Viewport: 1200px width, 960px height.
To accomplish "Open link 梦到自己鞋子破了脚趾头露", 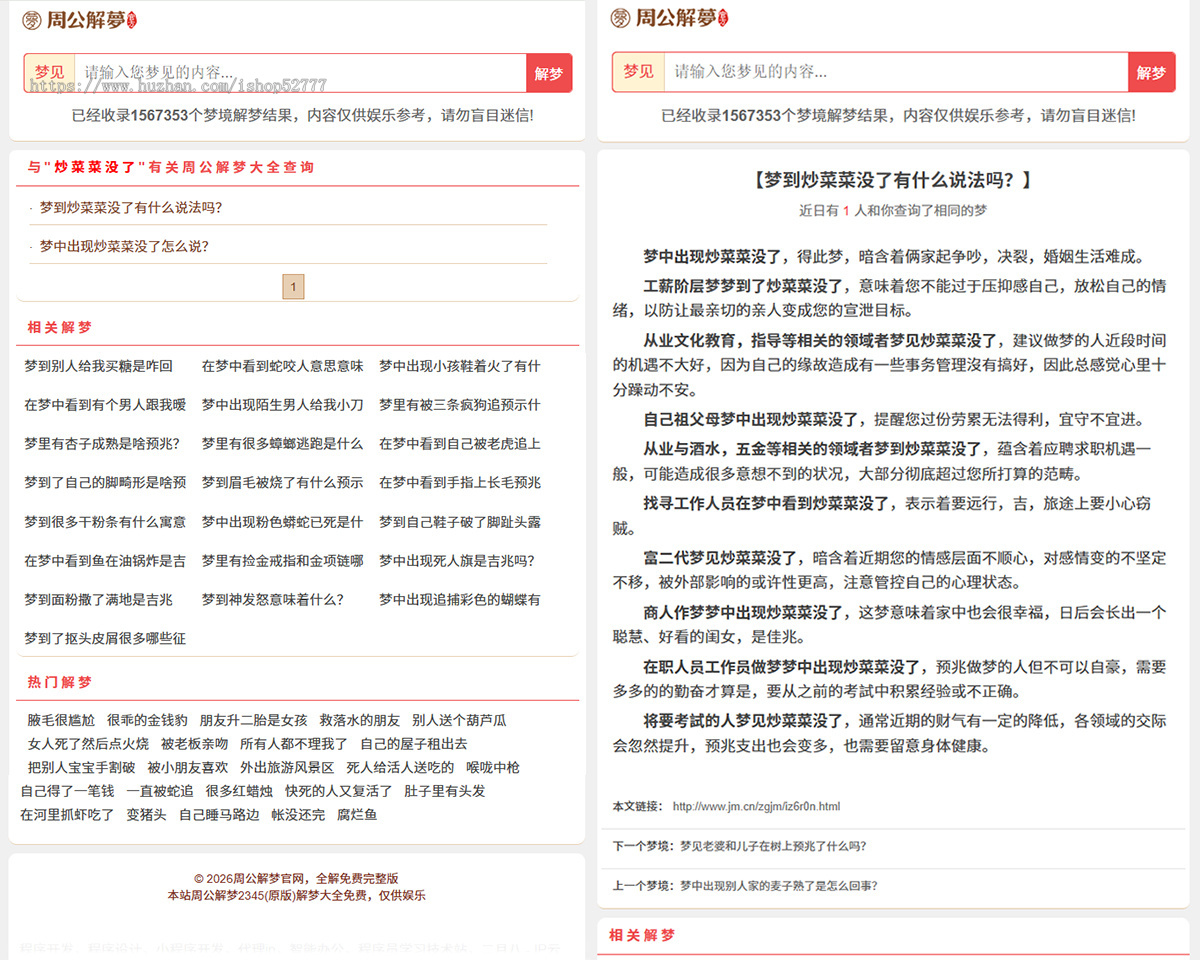I will pos(459,522).
